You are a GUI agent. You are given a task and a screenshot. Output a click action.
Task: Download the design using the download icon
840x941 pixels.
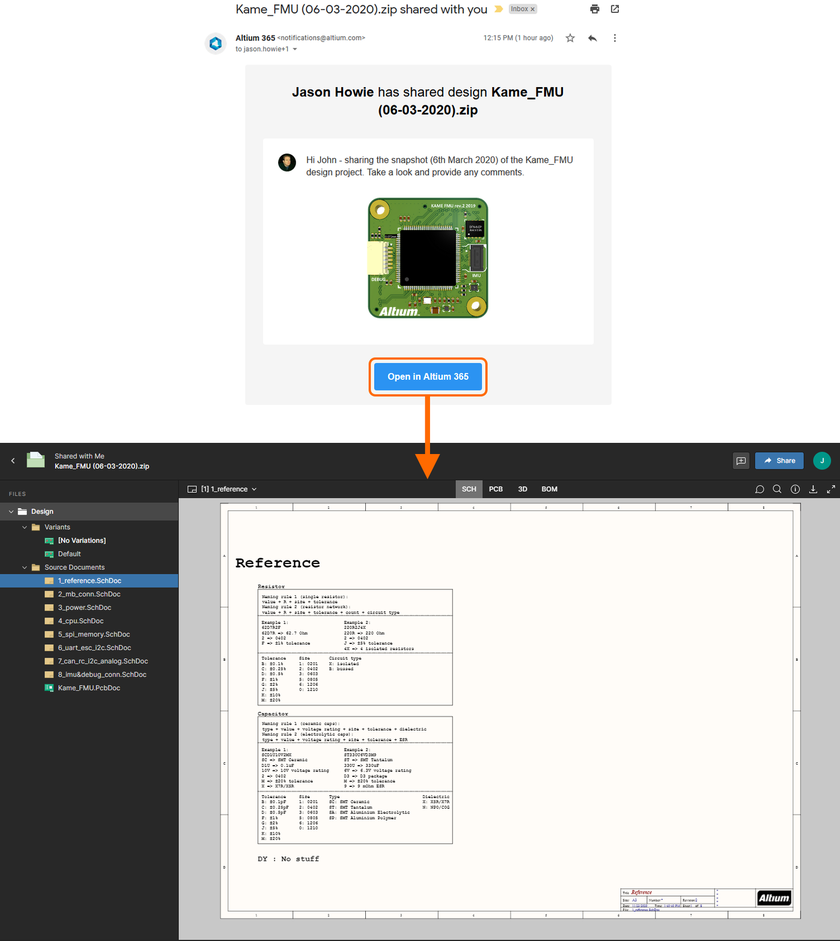point(815,489)
